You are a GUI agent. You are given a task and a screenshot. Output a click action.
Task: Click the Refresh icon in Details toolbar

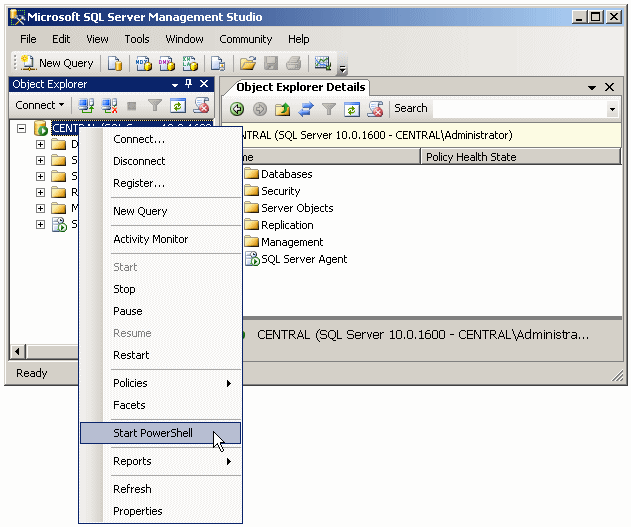(352, 109)
